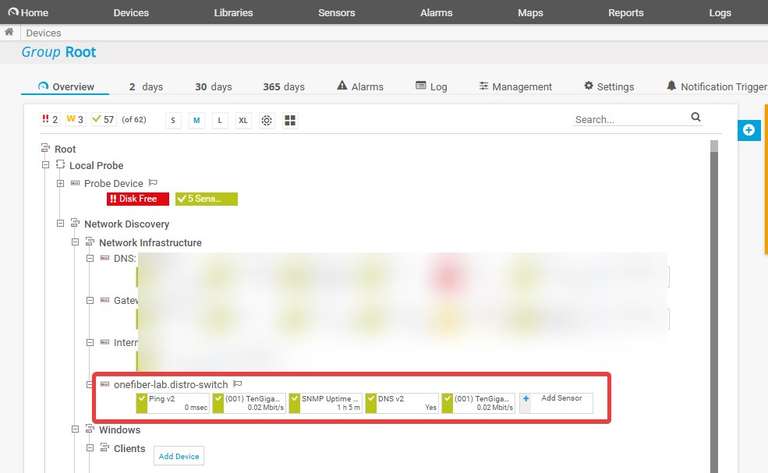Filter by up sensors count 57
Viewport: 768px width, 473px height.
coord(103,119)
